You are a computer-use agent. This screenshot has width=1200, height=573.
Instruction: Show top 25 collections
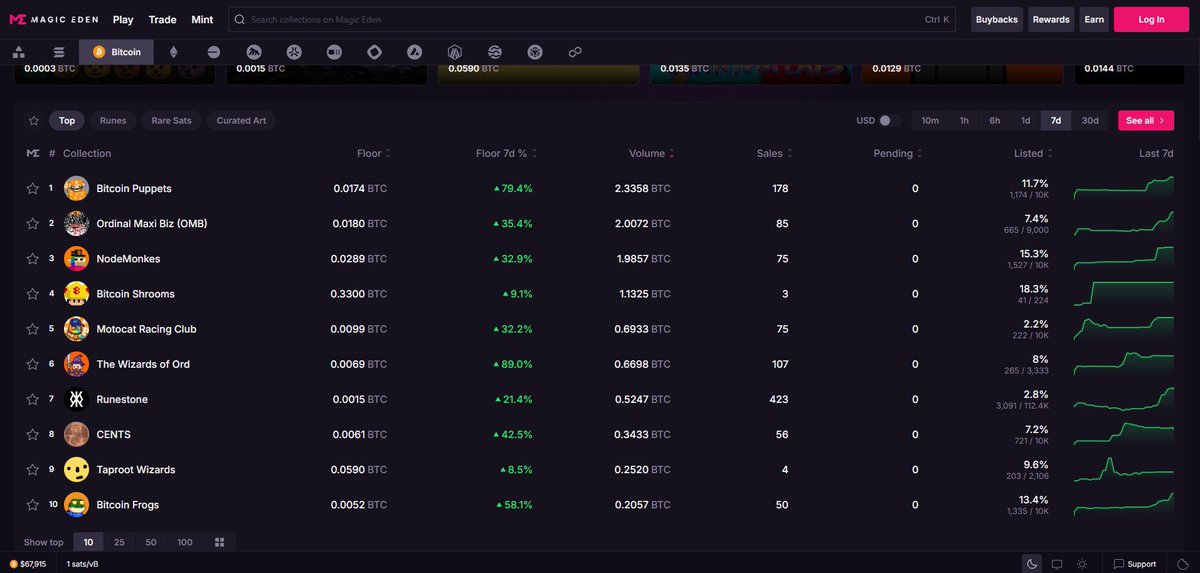click(x=119, y=542)
